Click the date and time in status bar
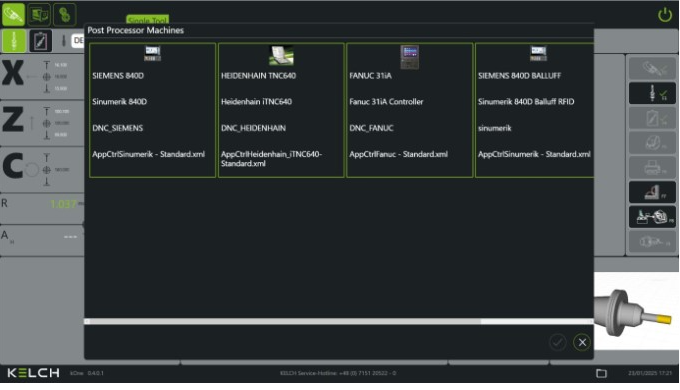 point(650,373)
